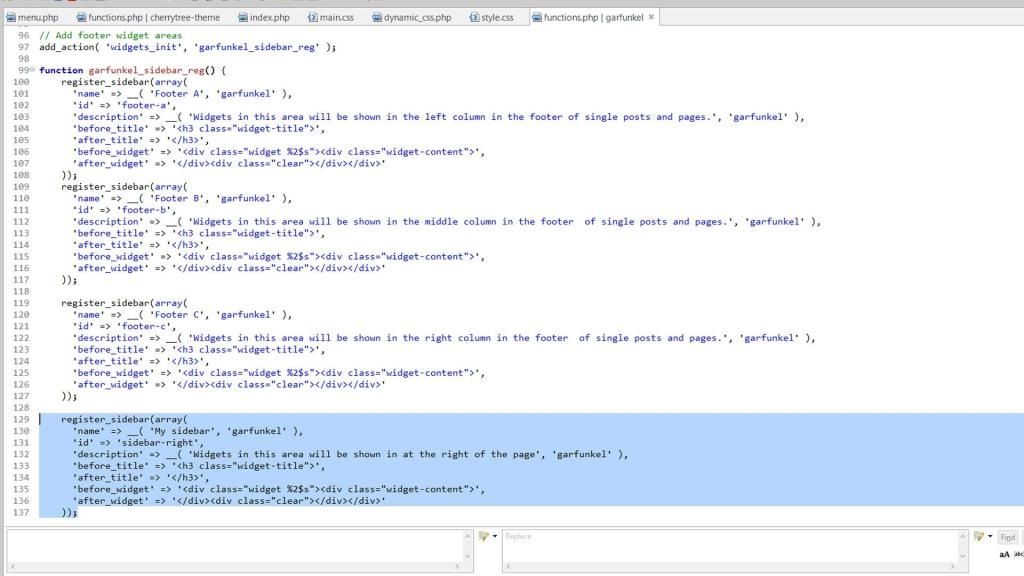The height and width of the screenshot is (576, 1024).
Task: Open the replace history dropdown arrow
Action: [x=989, y=536]
